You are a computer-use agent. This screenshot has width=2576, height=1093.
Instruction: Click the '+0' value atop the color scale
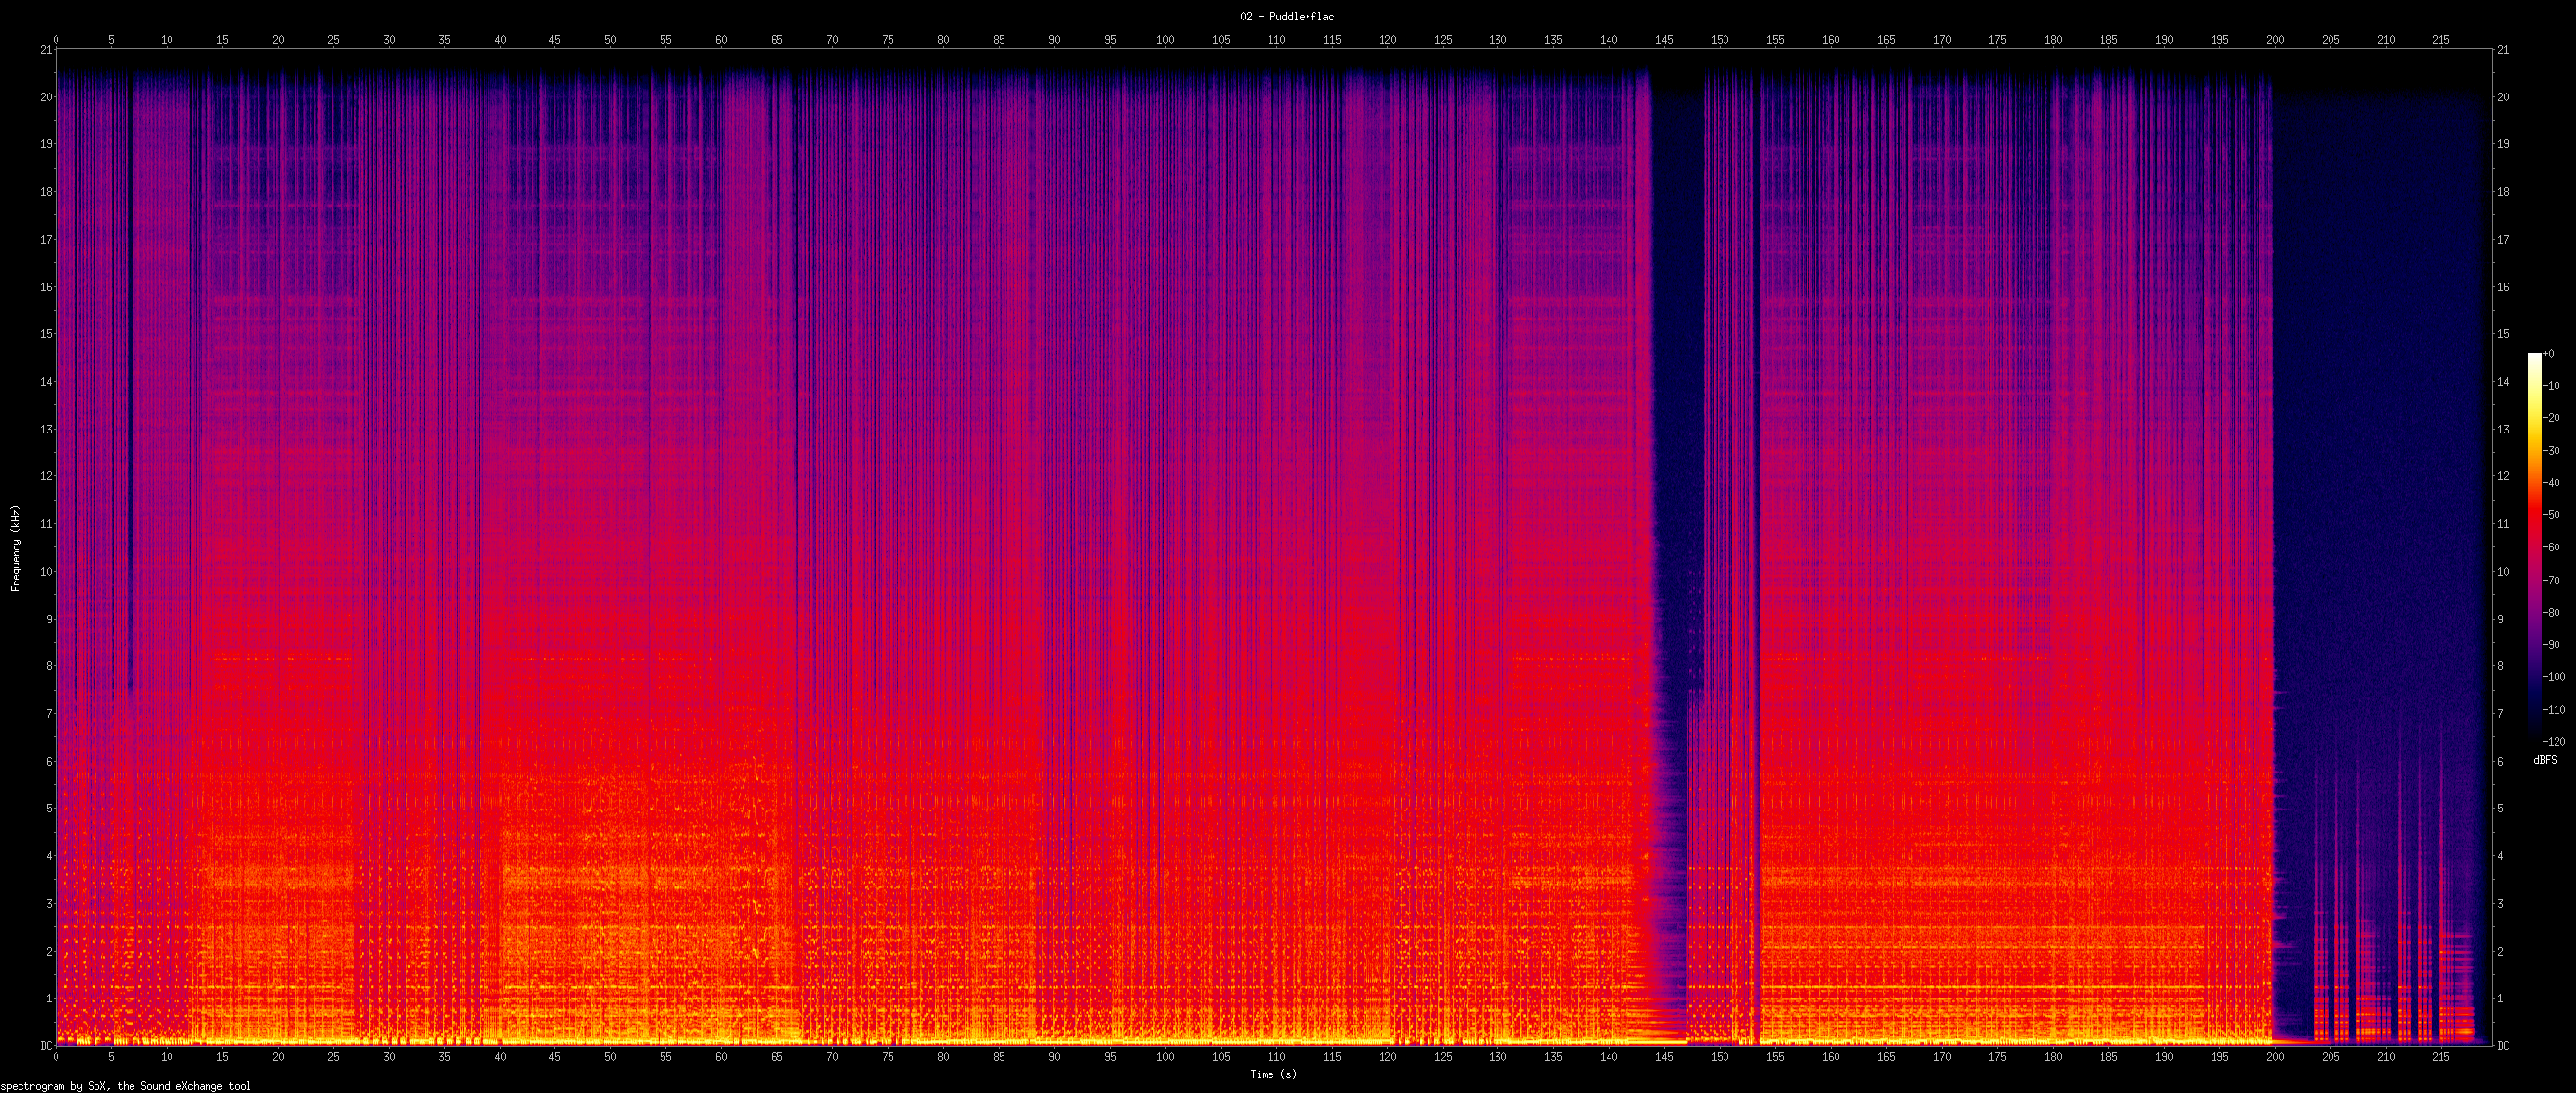(2548, 354)
